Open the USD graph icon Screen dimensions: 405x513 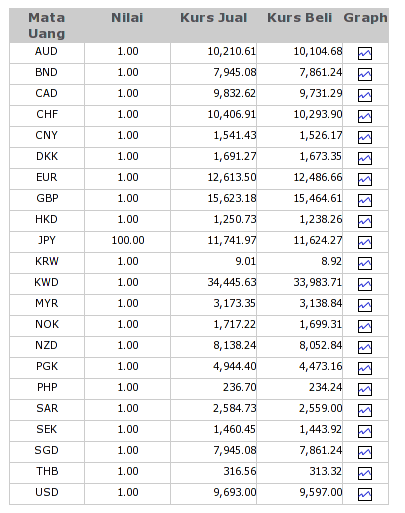coord(365,494)
